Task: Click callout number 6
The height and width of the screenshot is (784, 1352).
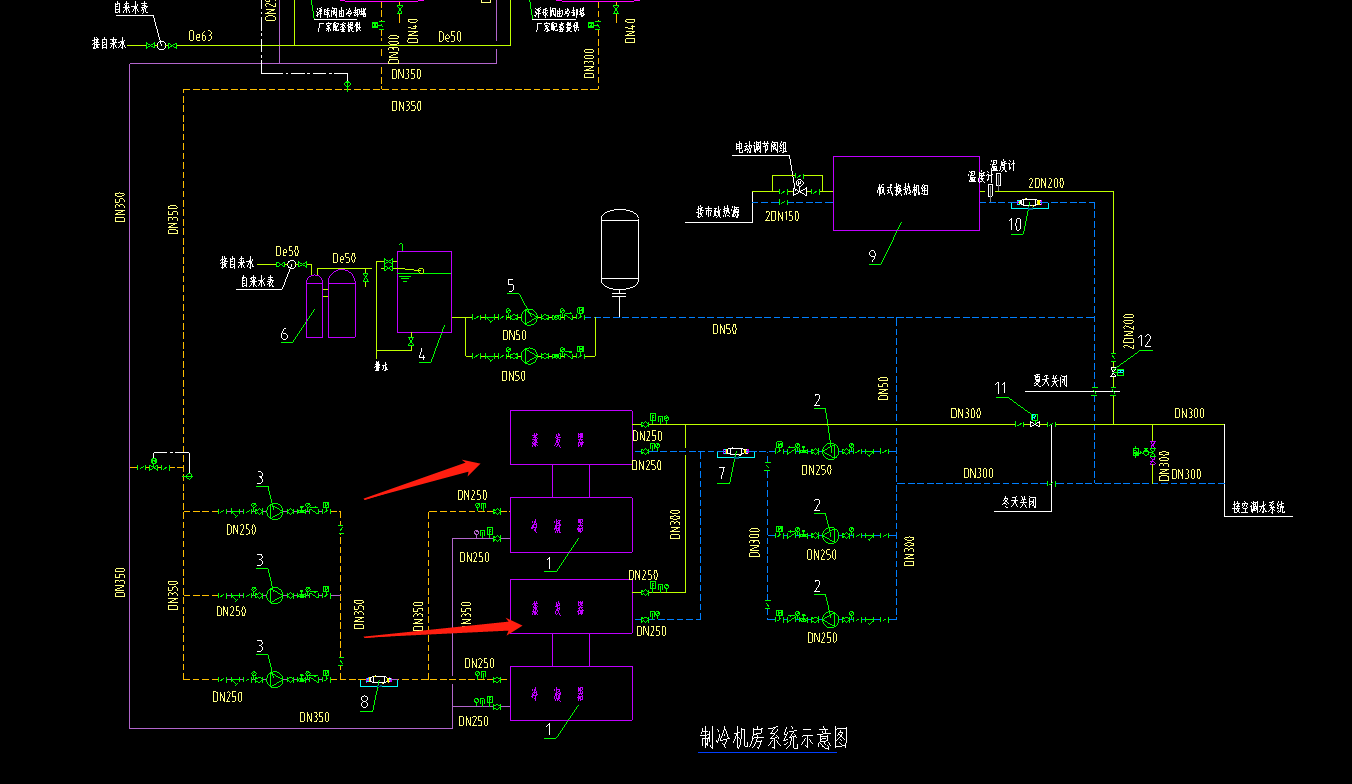Action: pos(285,335)
